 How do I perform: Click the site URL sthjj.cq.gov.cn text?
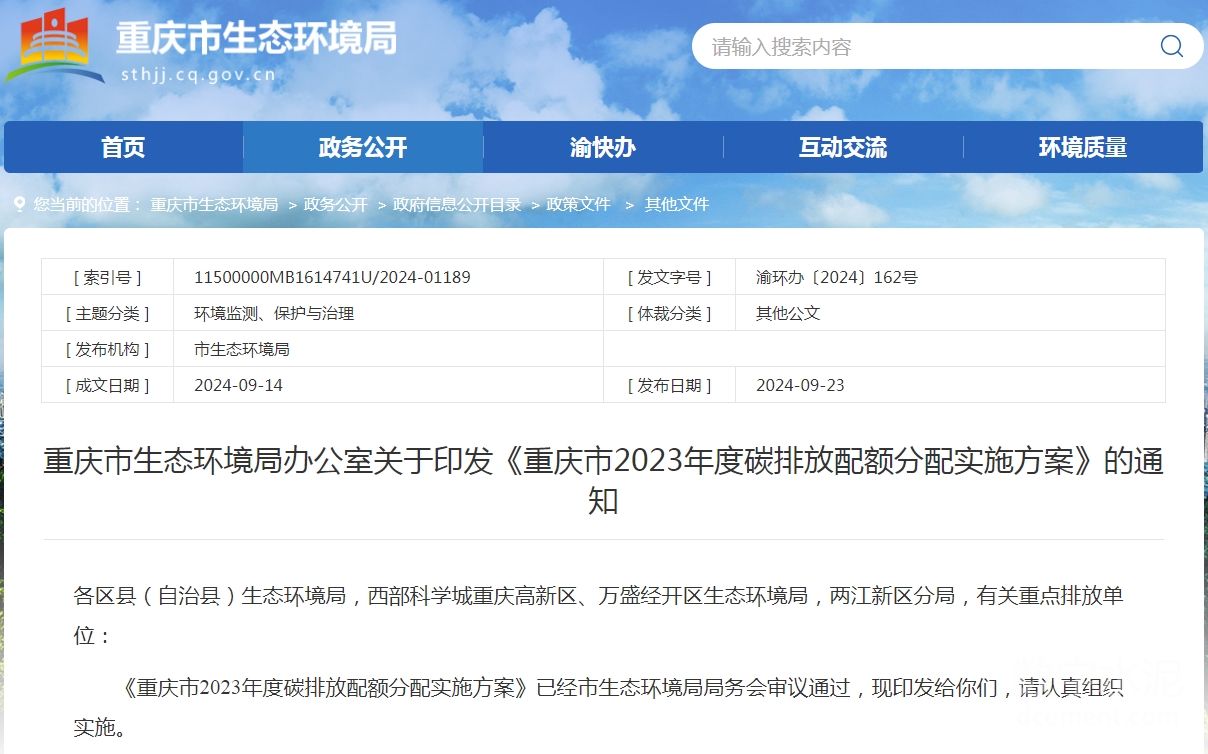coord(197,74)
